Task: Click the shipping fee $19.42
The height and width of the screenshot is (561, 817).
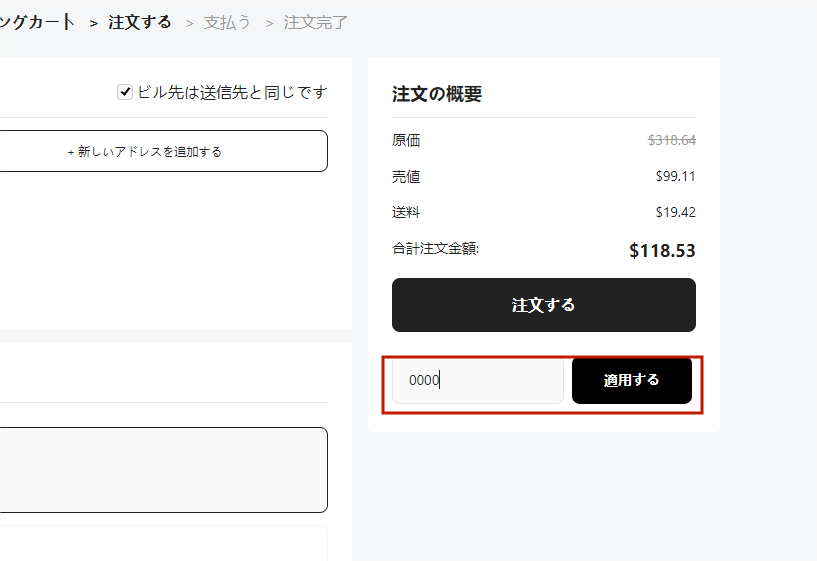Action: coord(675,212)
